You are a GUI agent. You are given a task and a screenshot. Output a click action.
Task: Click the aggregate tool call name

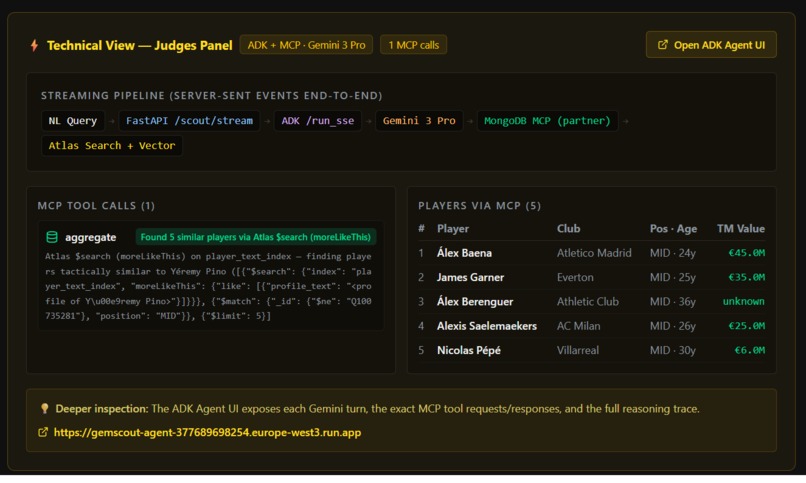point(90,237)
